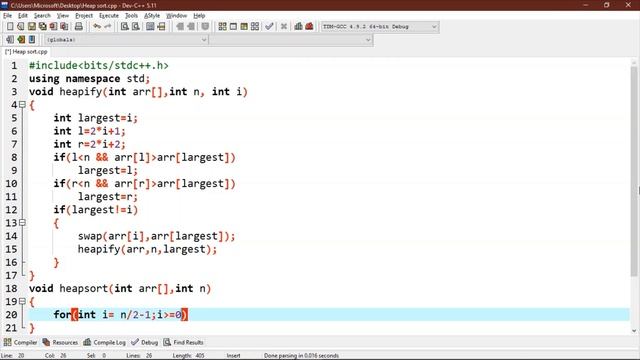Click 'Done parsing in 0.016 seconds' status text

tap(301, 356)
